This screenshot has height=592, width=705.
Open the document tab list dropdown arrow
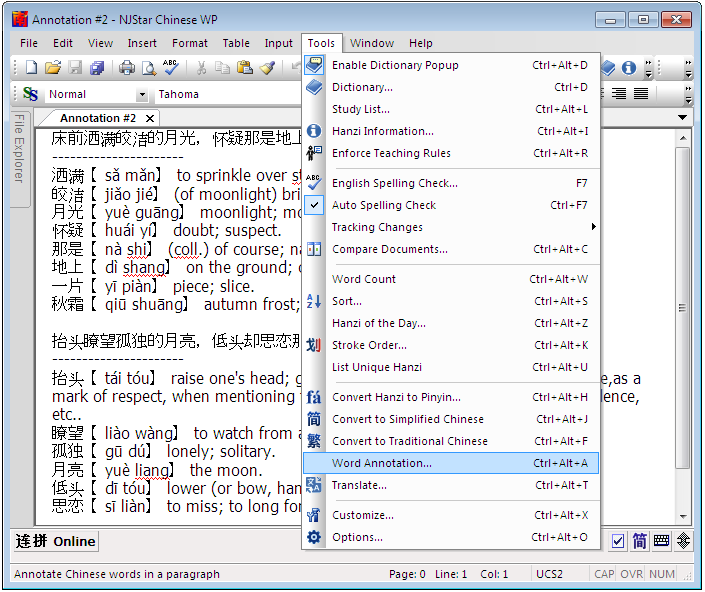pos(683,118)
